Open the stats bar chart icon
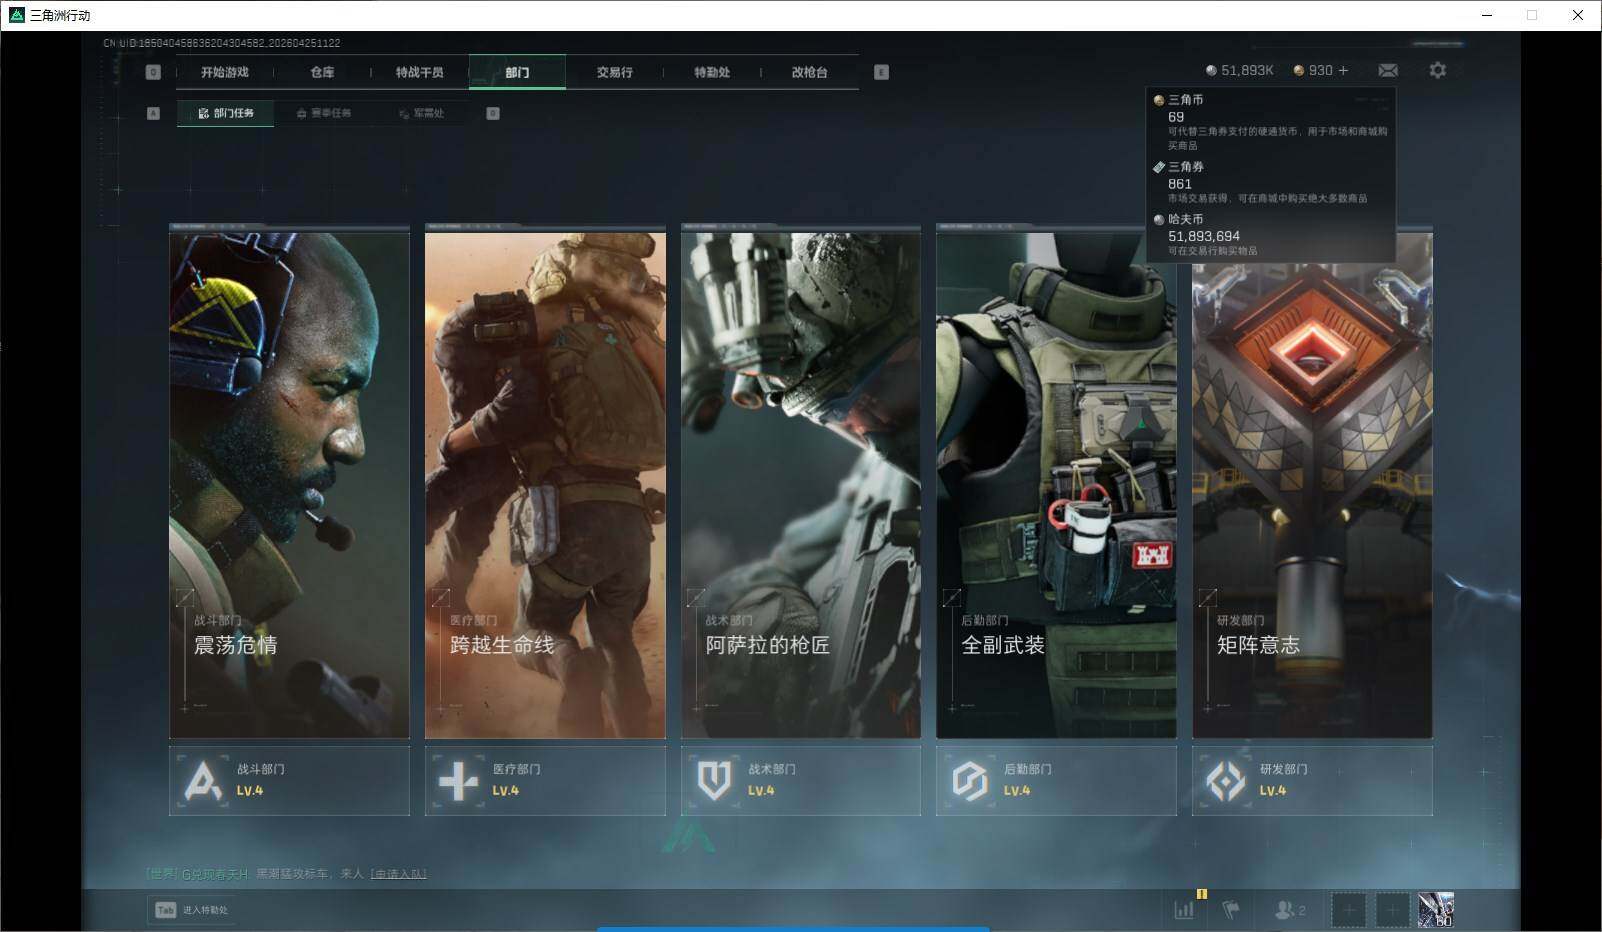This screenshot has width=1602, height=932. tap(1184, 910)
